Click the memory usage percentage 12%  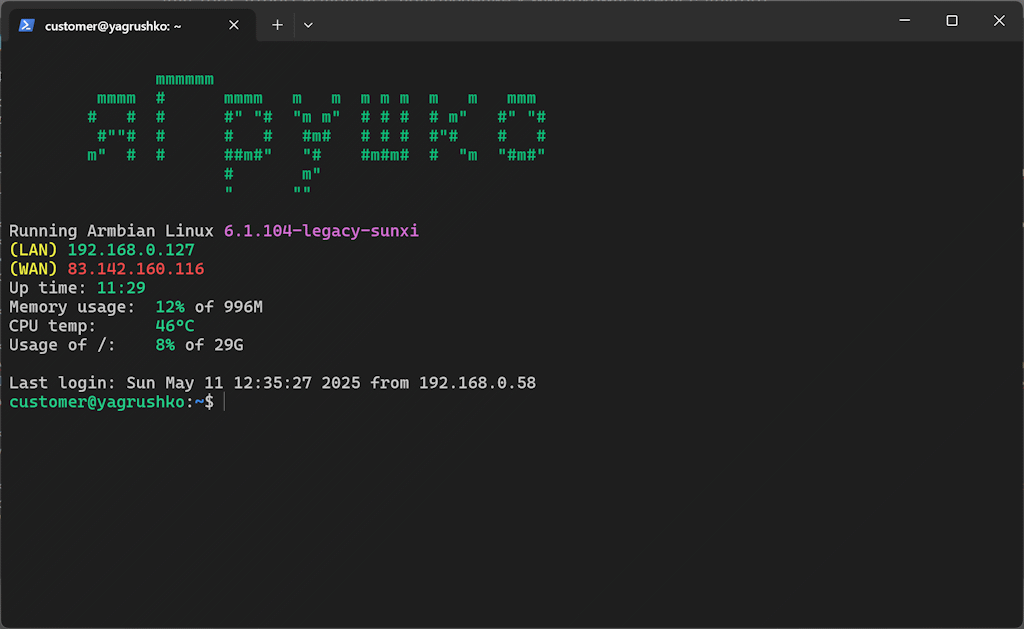[x=169, y=306]
